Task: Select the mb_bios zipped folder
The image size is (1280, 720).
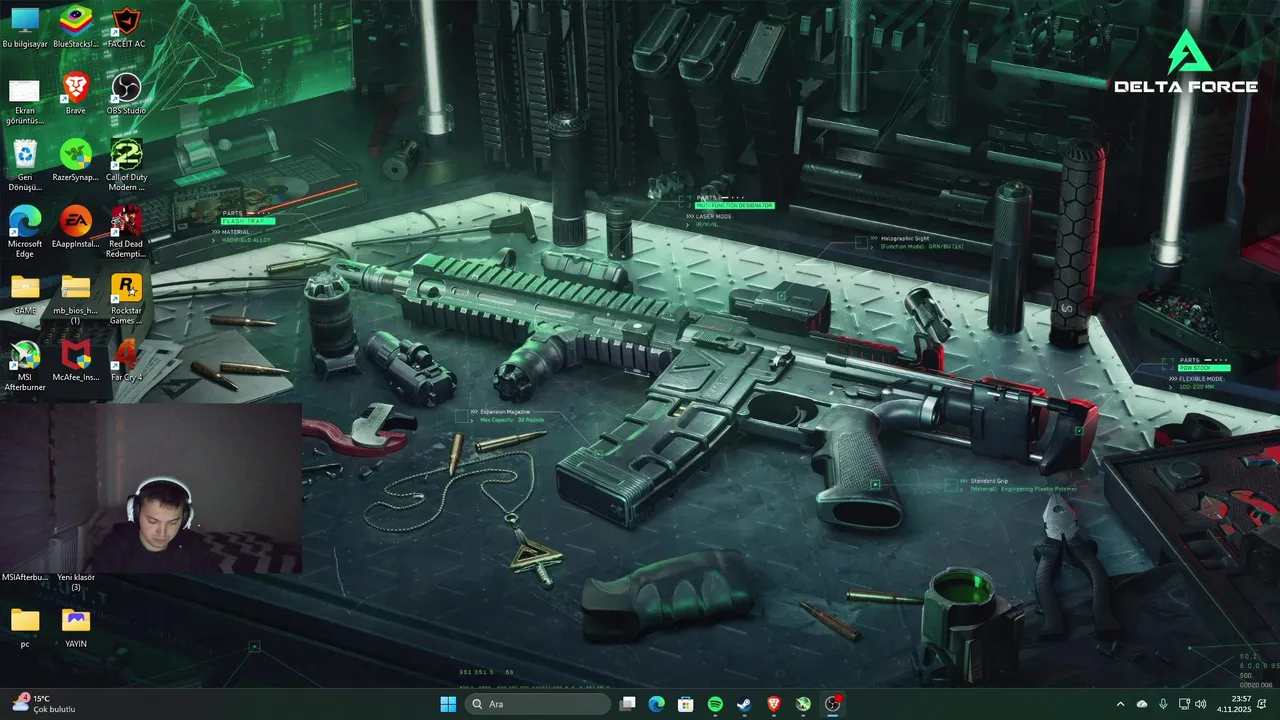Action: 76,299
